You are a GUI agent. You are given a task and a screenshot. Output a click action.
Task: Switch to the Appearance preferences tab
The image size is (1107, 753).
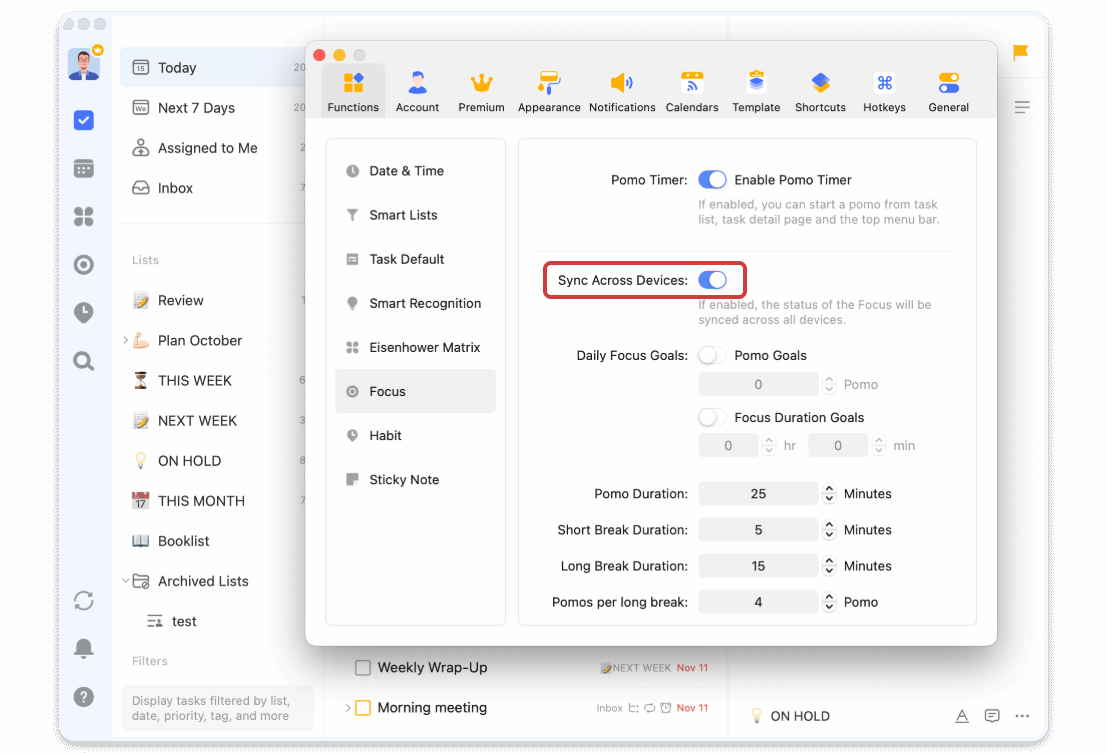coord(549,91)
